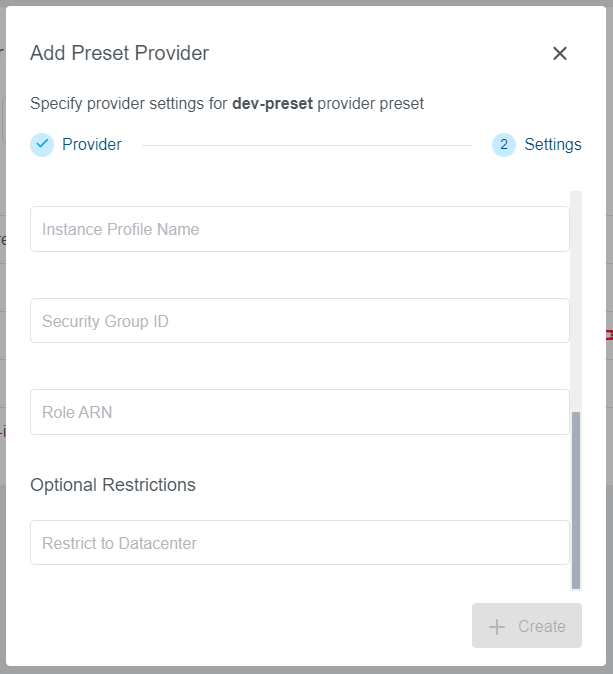Click into the Security Group ID field

(x=300, y=321)
